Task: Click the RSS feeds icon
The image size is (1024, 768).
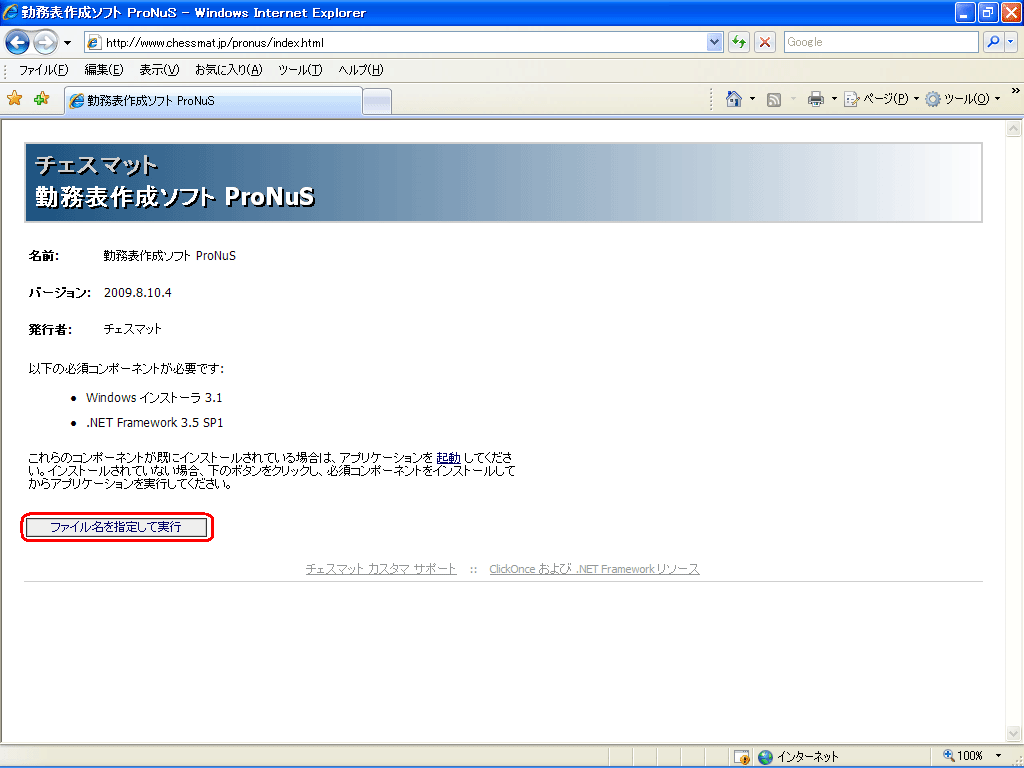Action: pos(774,99)
